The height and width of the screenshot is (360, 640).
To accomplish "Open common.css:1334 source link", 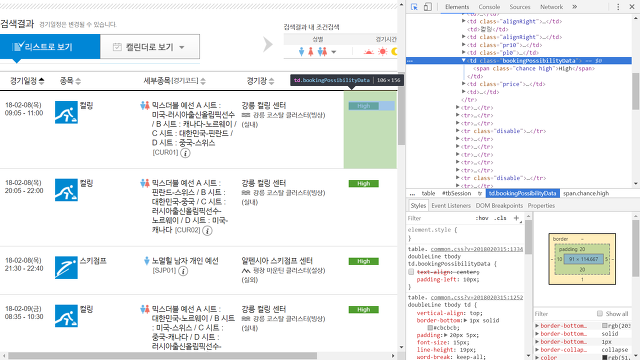I will pyautogui.click(x=477, y=249).
